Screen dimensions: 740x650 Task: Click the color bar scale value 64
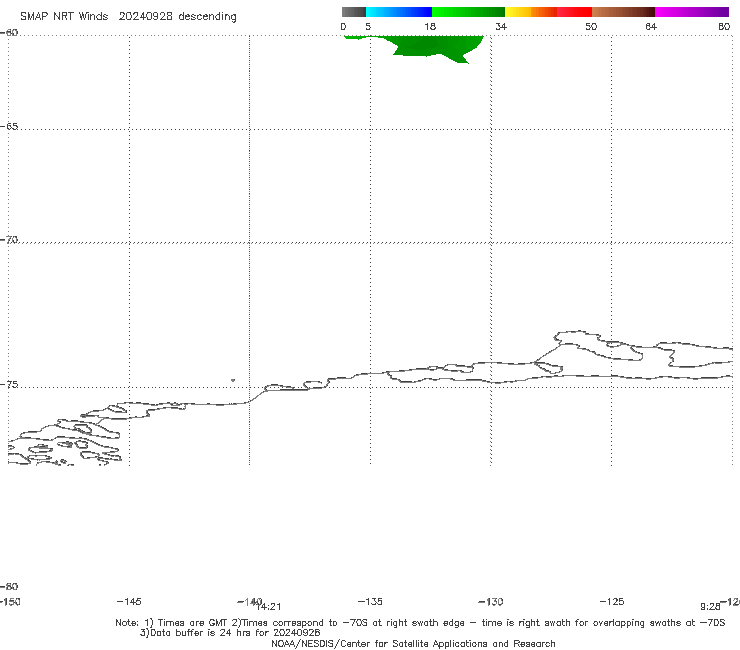click(651, 27)
